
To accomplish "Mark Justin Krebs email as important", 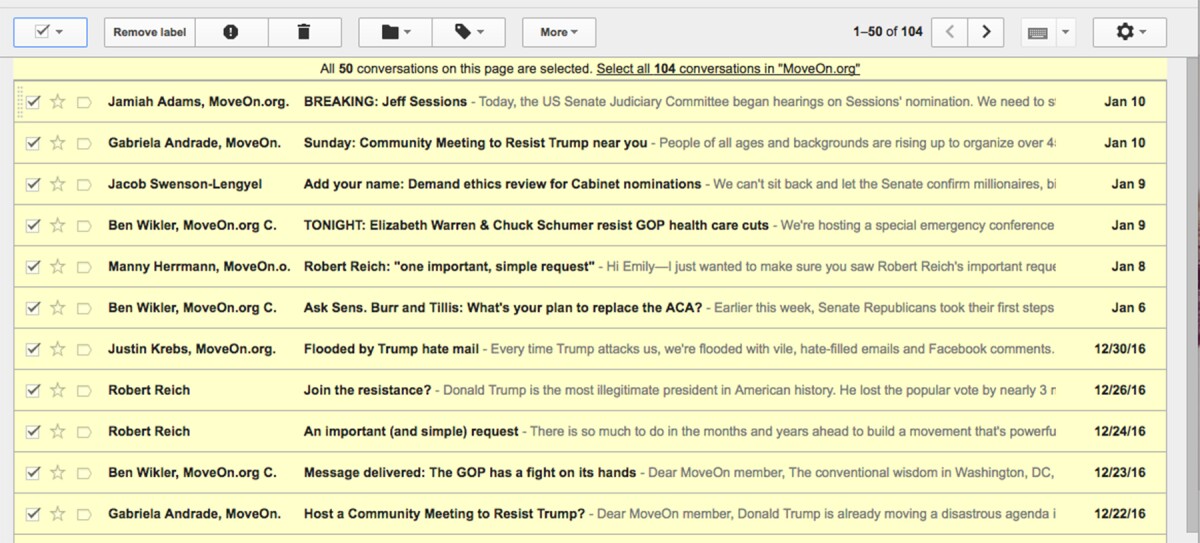I will (84, 349).
